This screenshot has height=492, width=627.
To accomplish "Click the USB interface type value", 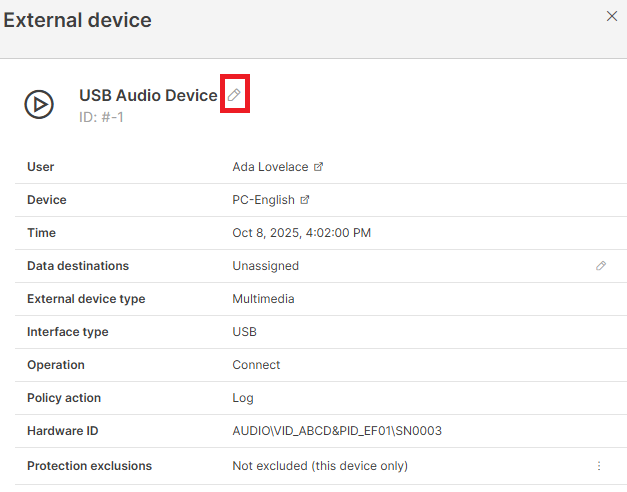I will 244,332.
